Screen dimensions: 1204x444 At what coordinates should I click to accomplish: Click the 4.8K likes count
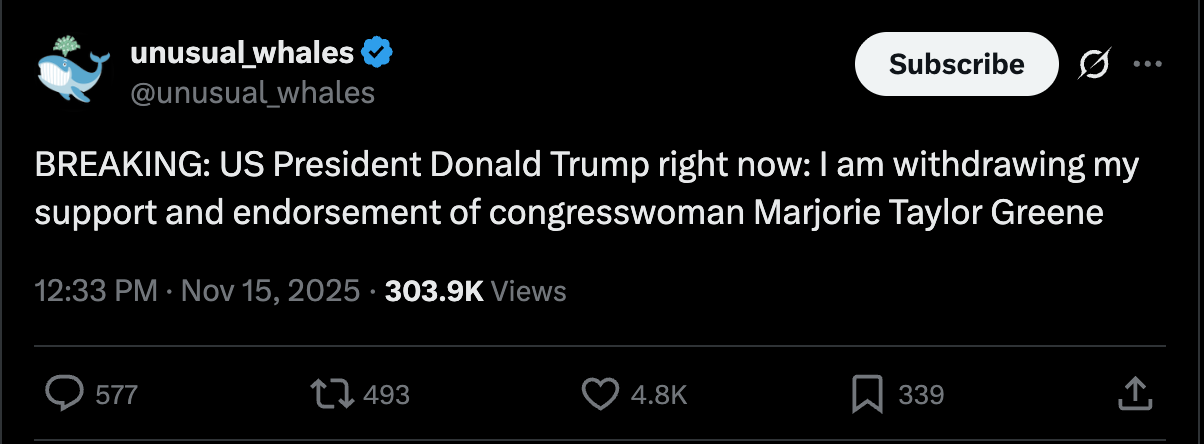pyautogui.click(x=659, y=395)
